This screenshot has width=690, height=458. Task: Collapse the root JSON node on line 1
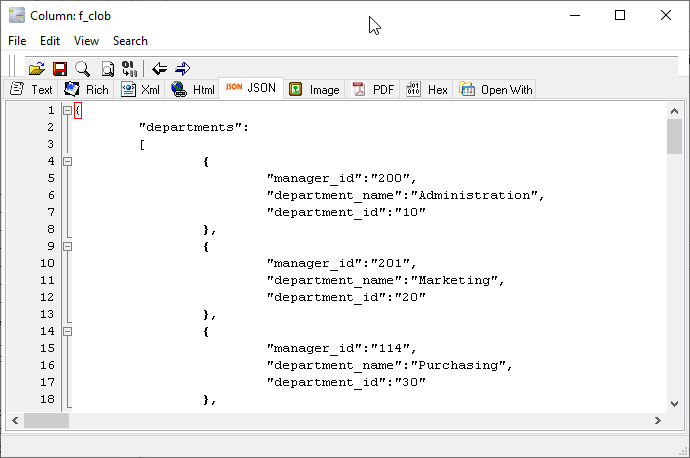(67, 110)
